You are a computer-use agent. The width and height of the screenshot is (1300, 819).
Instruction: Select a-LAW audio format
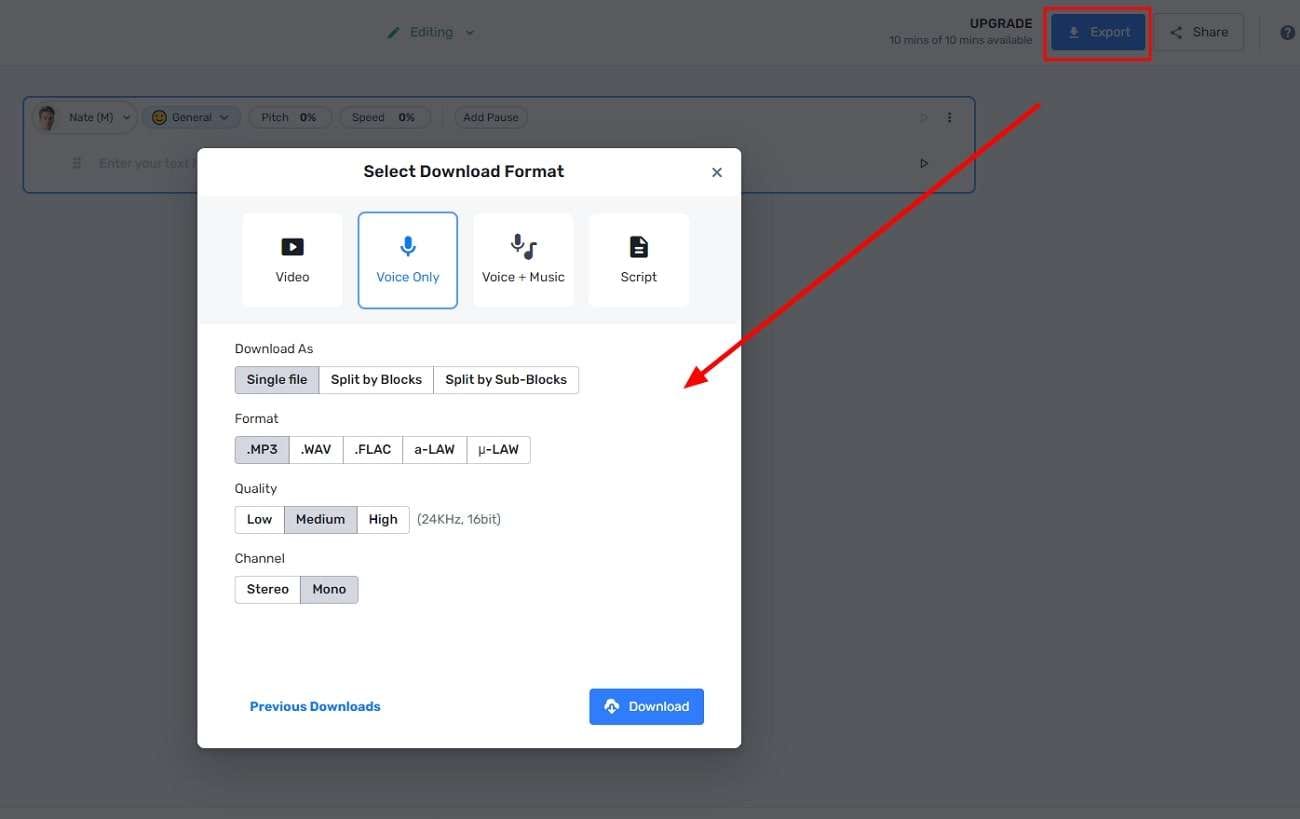[434, 450]
